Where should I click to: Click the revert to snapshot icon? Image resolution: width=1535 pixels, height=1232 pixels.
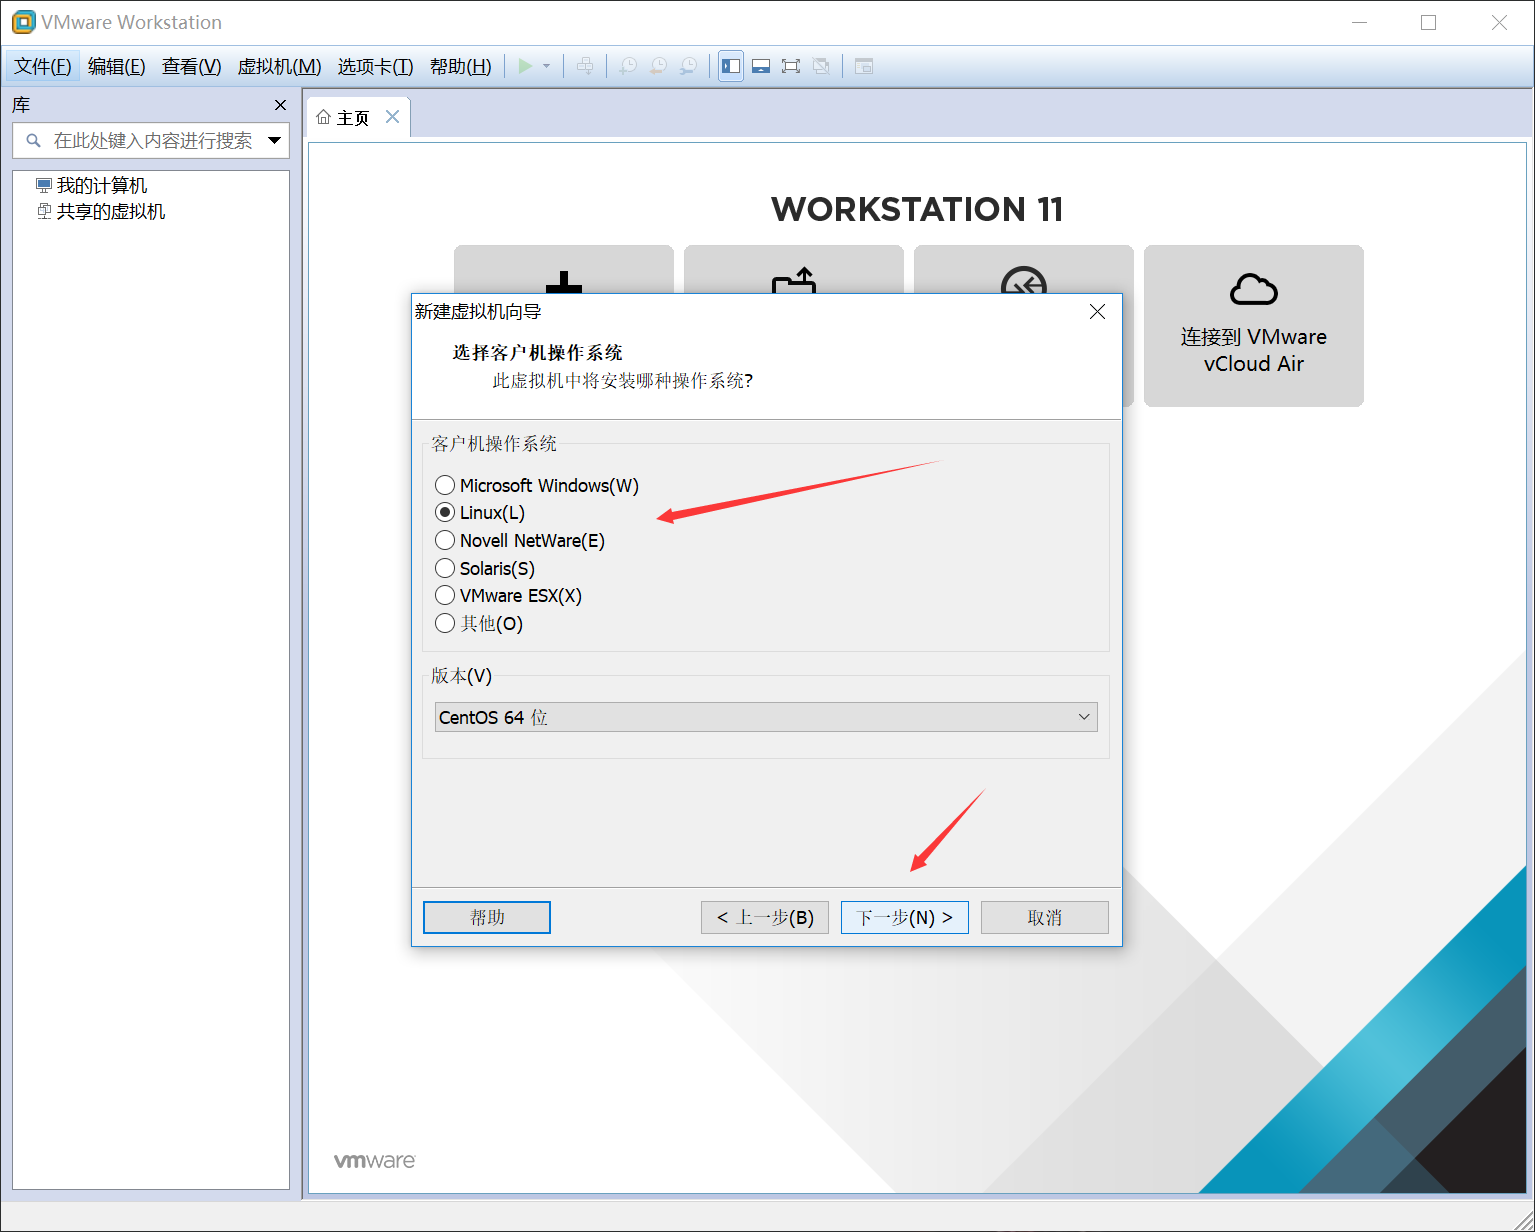coord(658,66)
